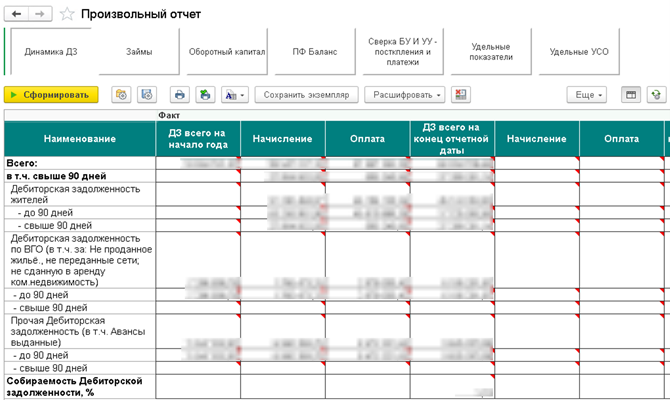
Task: Open the Оборотный капитал tab
Action: pyautogui.click(x=225, y=51)
